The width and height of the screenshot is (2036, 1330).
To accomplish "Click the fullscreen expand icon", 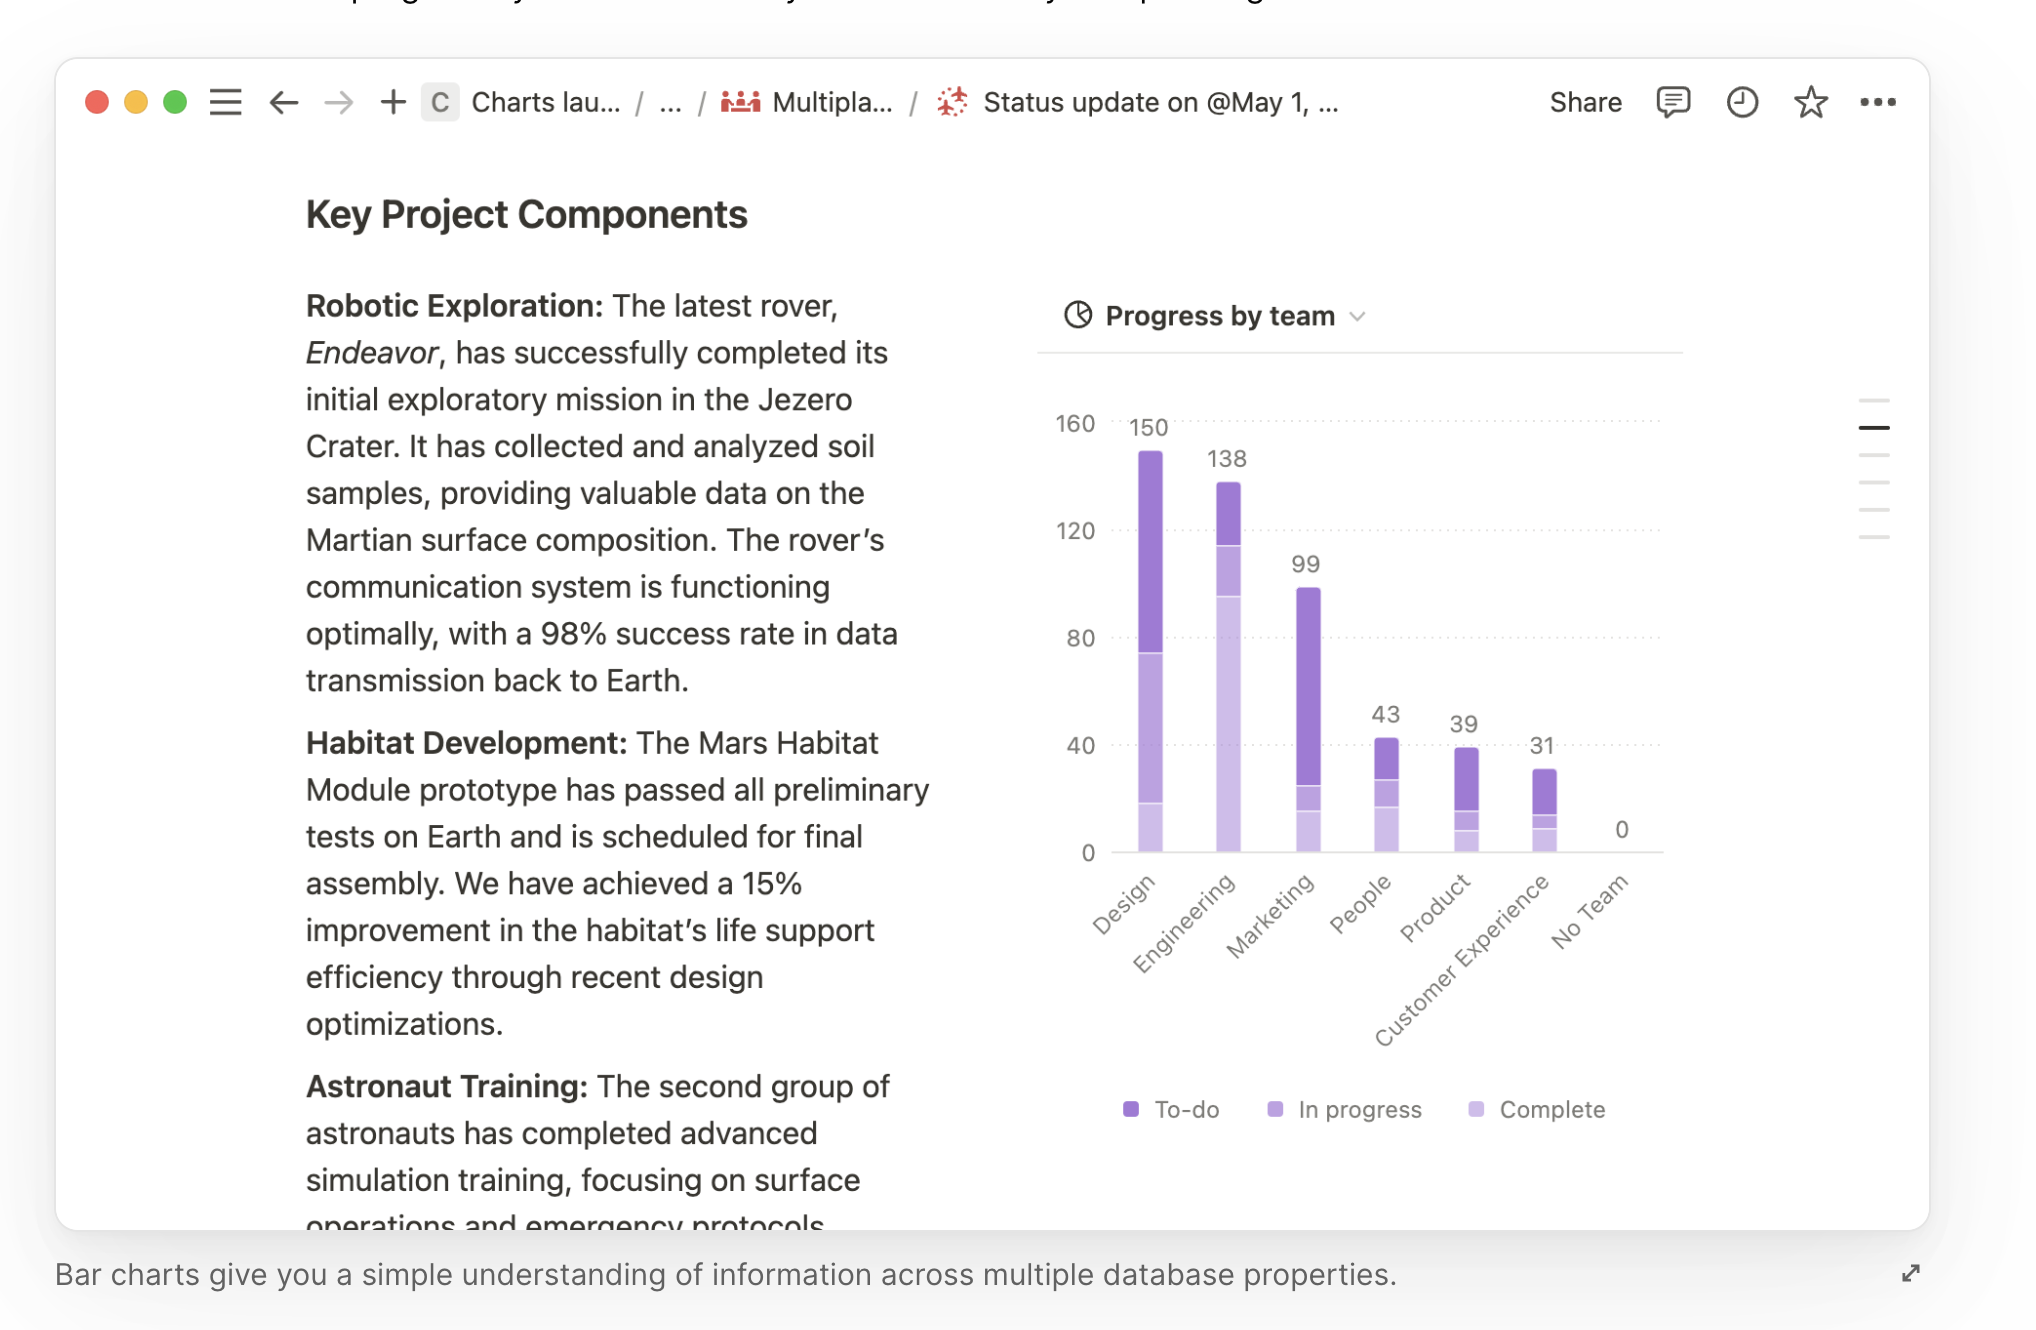I will tap(1911, 1272).
